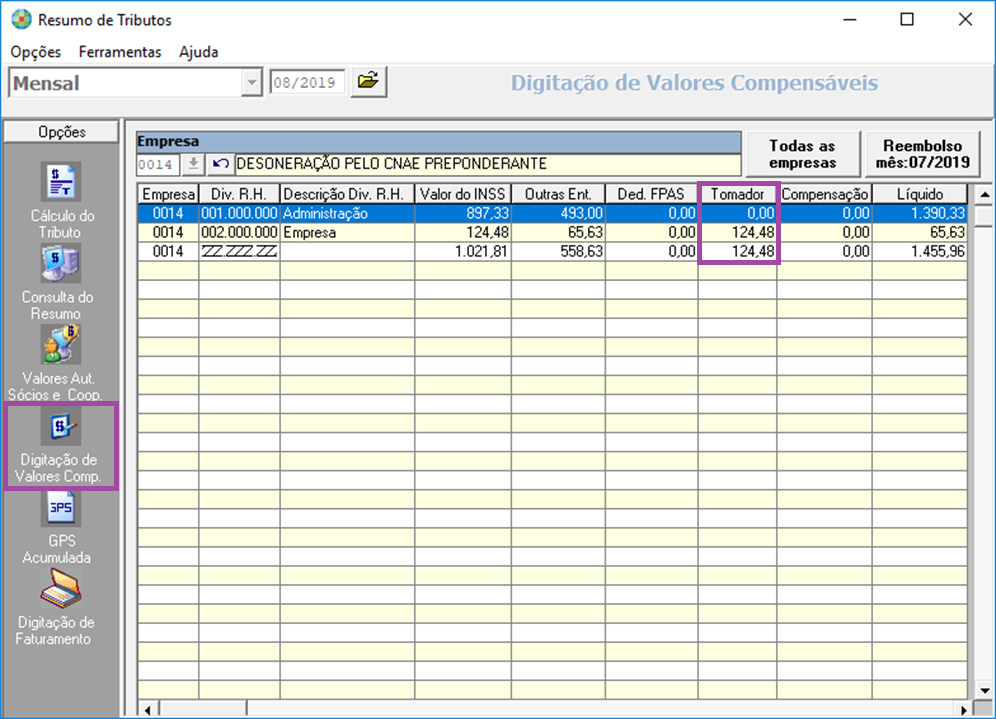Click Líquido value 1.390,33
This screenshot has height=719, width=996.
920,213
